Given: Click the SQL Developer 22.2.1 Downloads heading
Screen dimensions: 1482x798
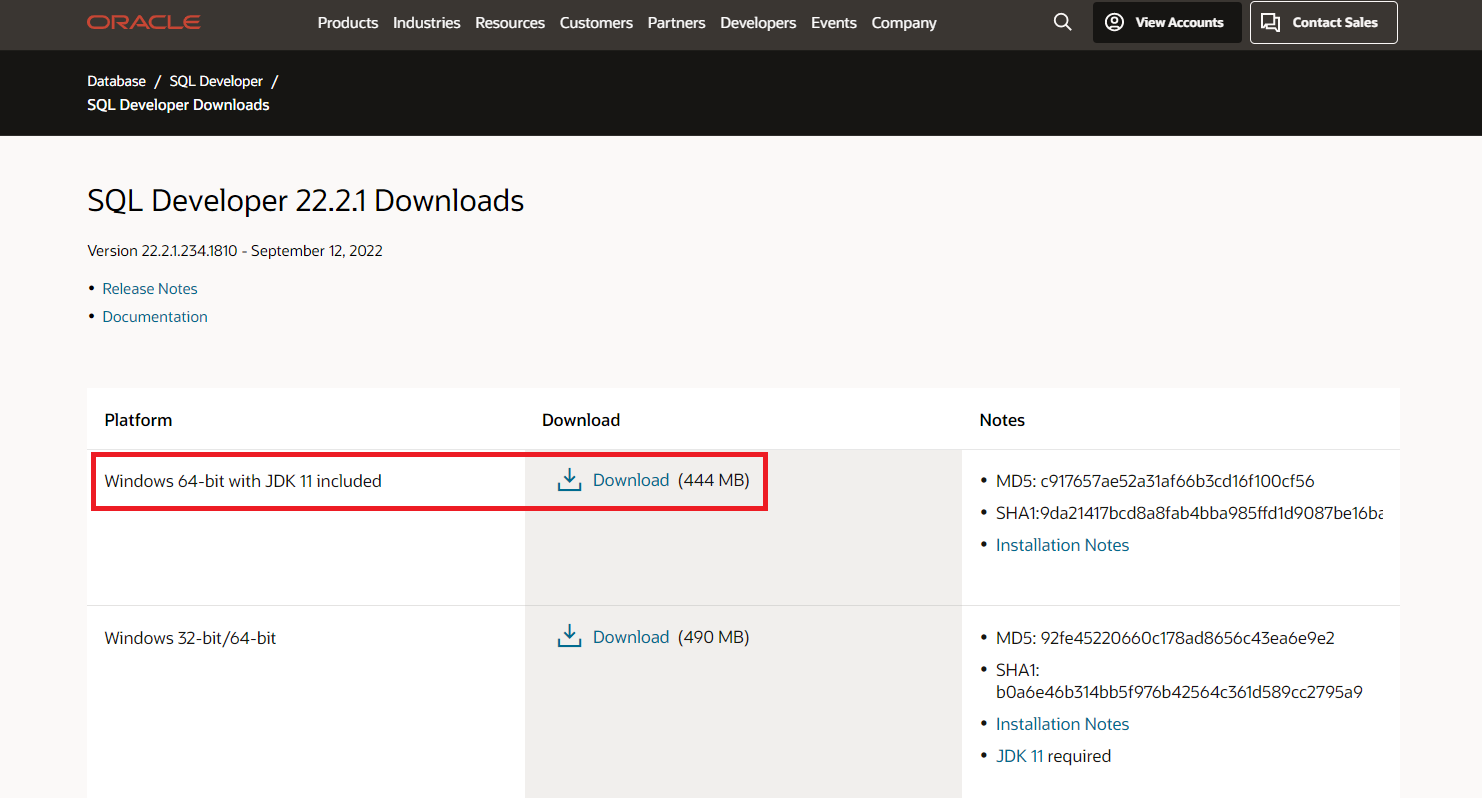Looking at the screenshot, I should point(305,201).
